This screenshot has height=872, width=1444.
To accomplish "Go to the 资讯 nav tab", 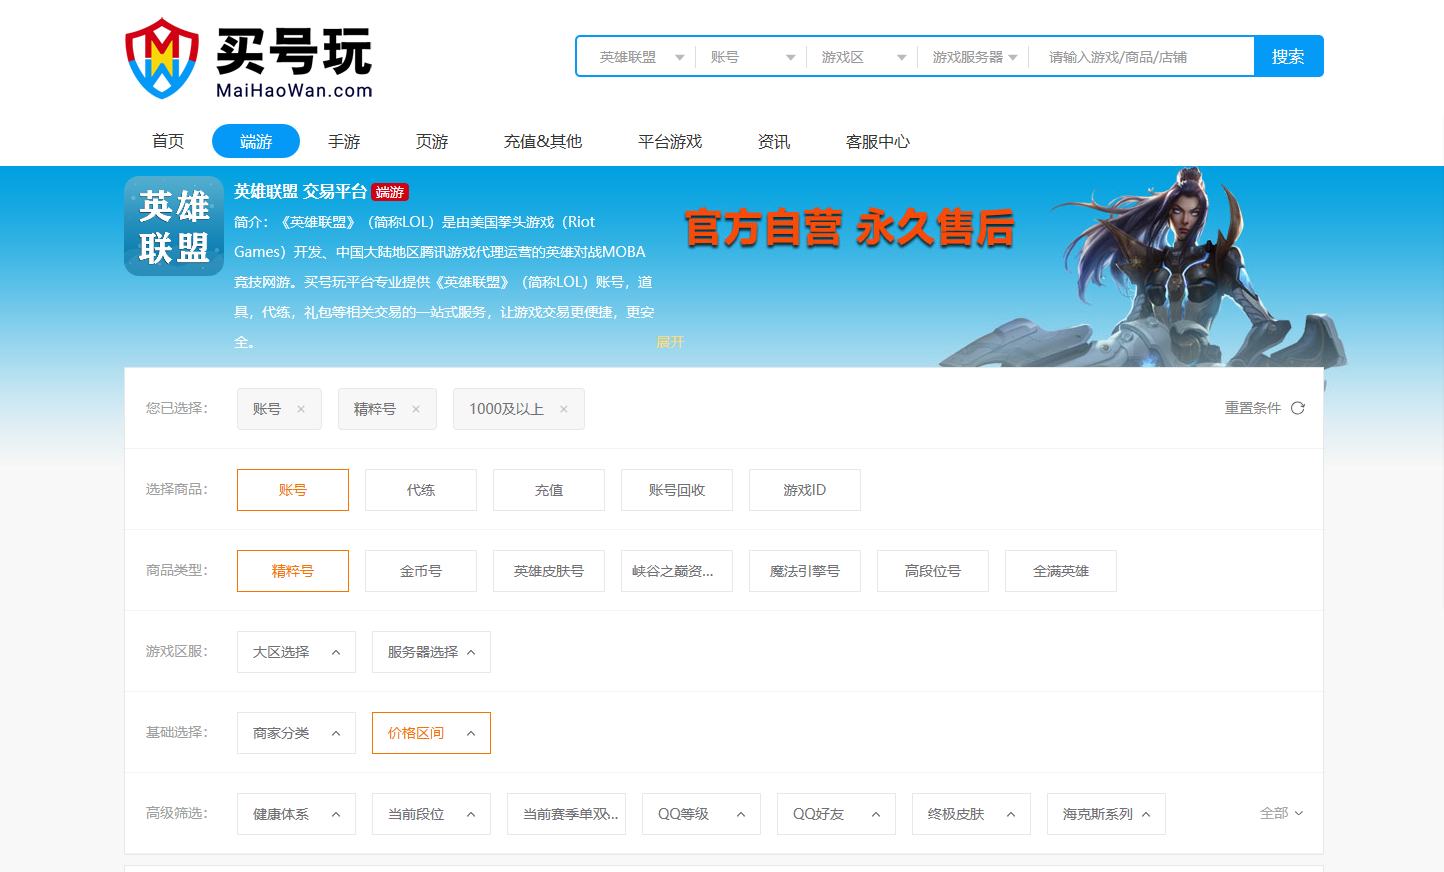I will pos(774,141).
